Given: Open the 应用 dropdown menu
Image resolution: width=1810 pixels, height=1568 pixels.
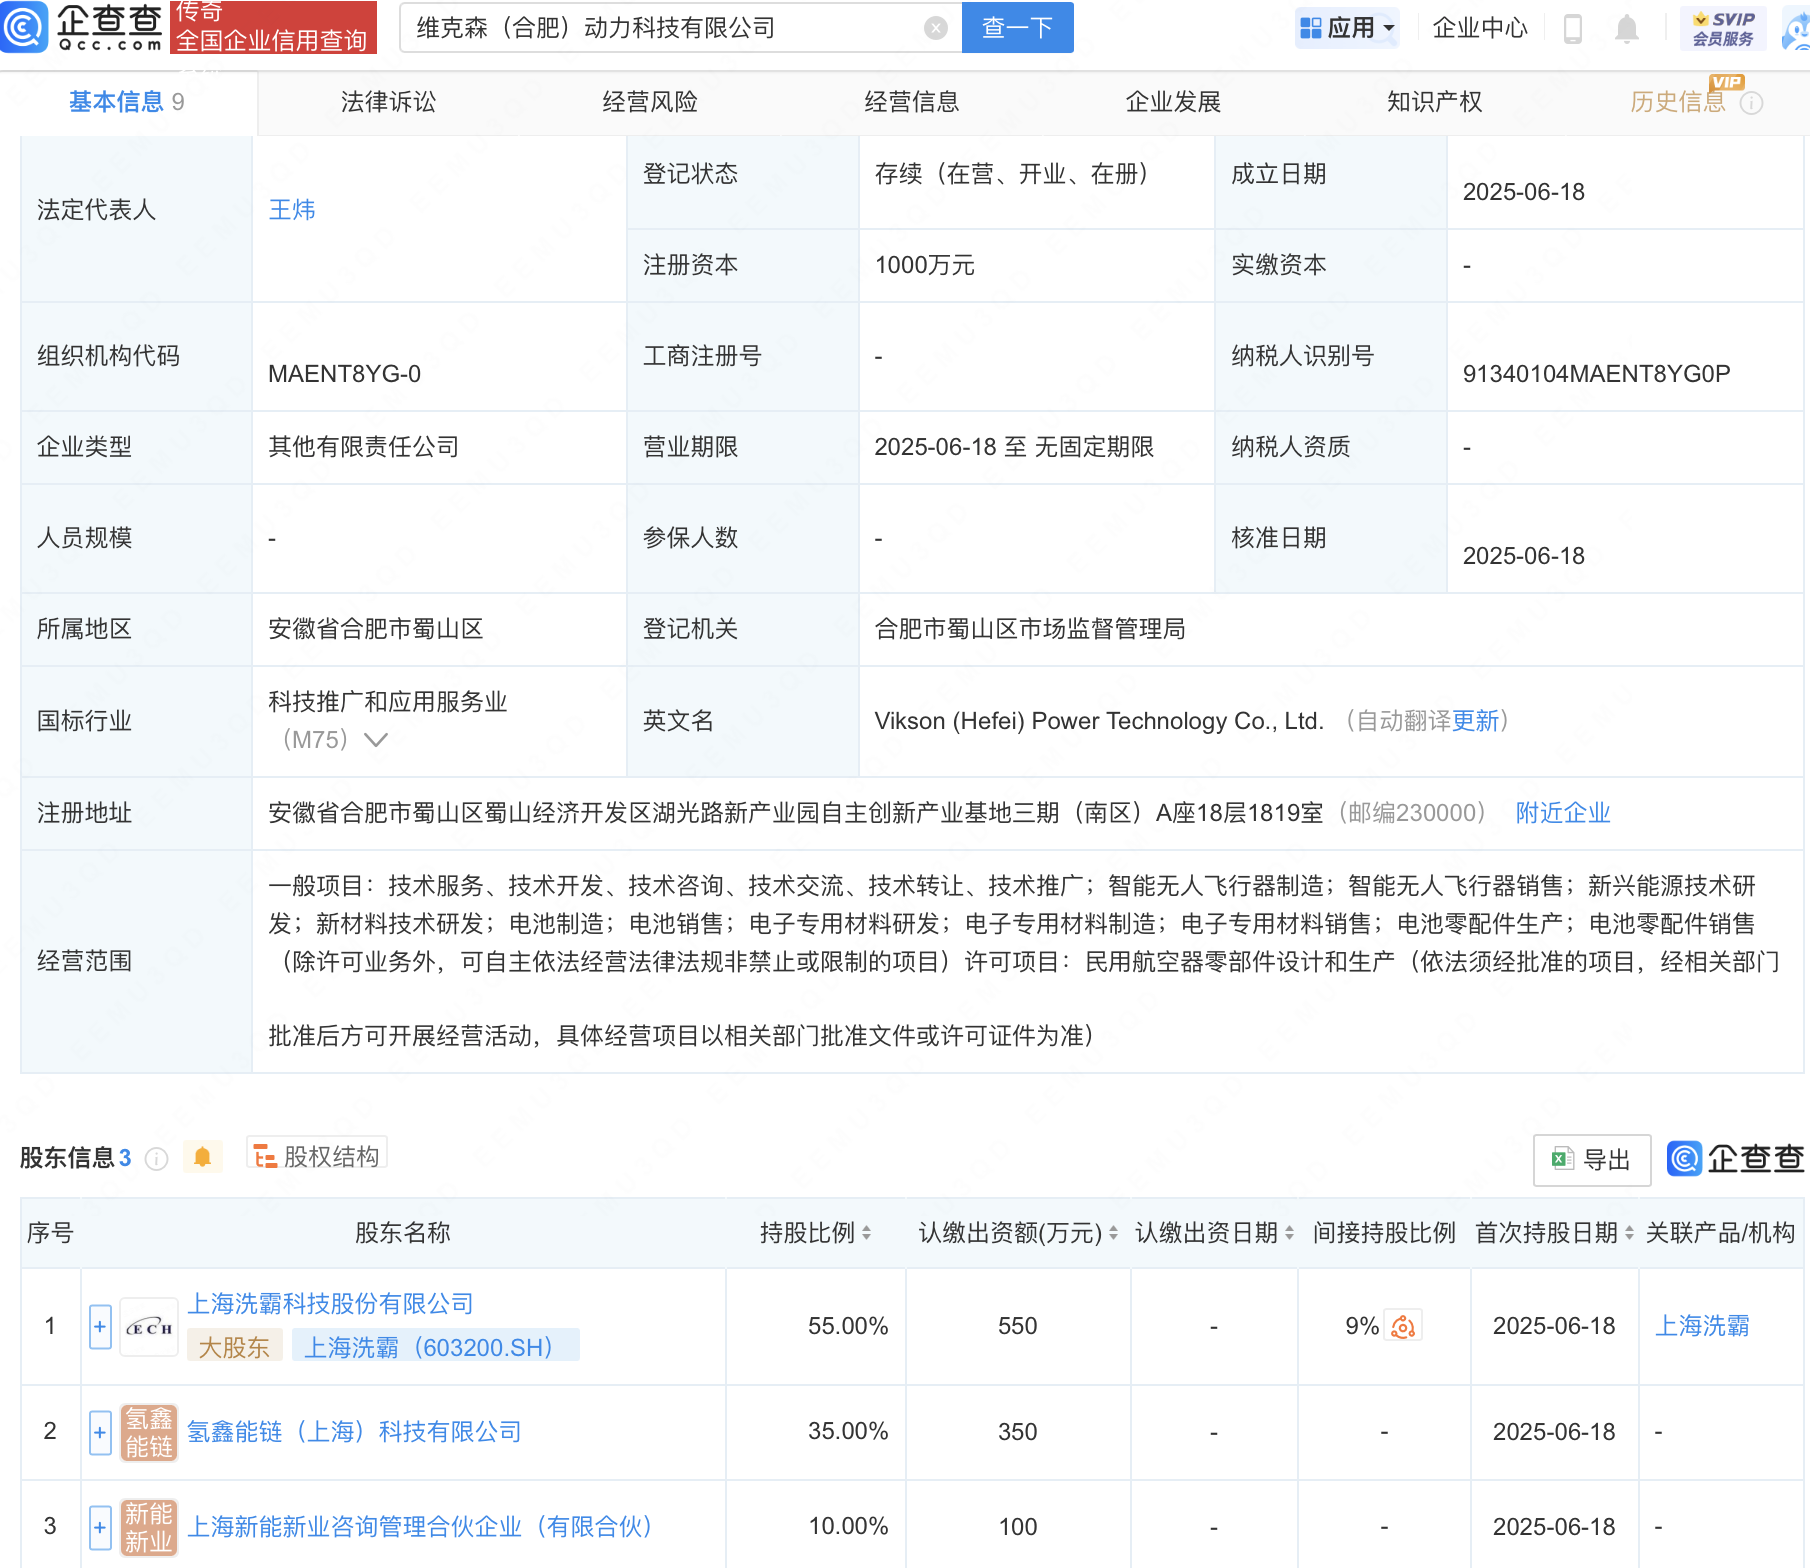Looking at the screenshot, I should coord(1347,28).
